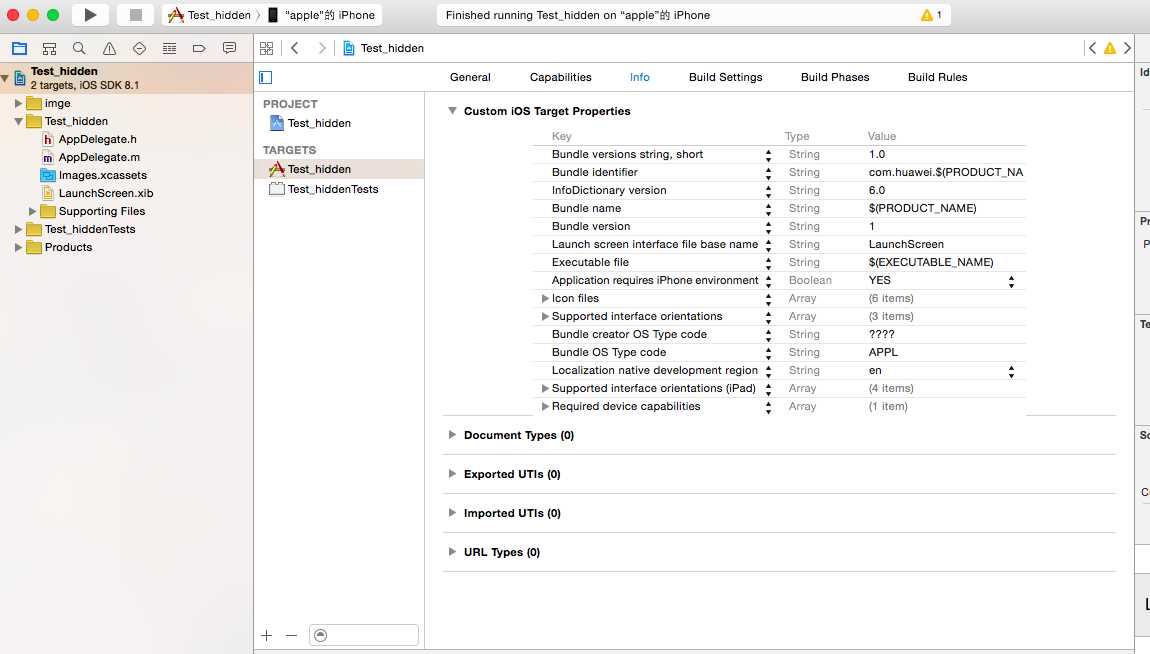Click the targets filter field

pos(364,635)
